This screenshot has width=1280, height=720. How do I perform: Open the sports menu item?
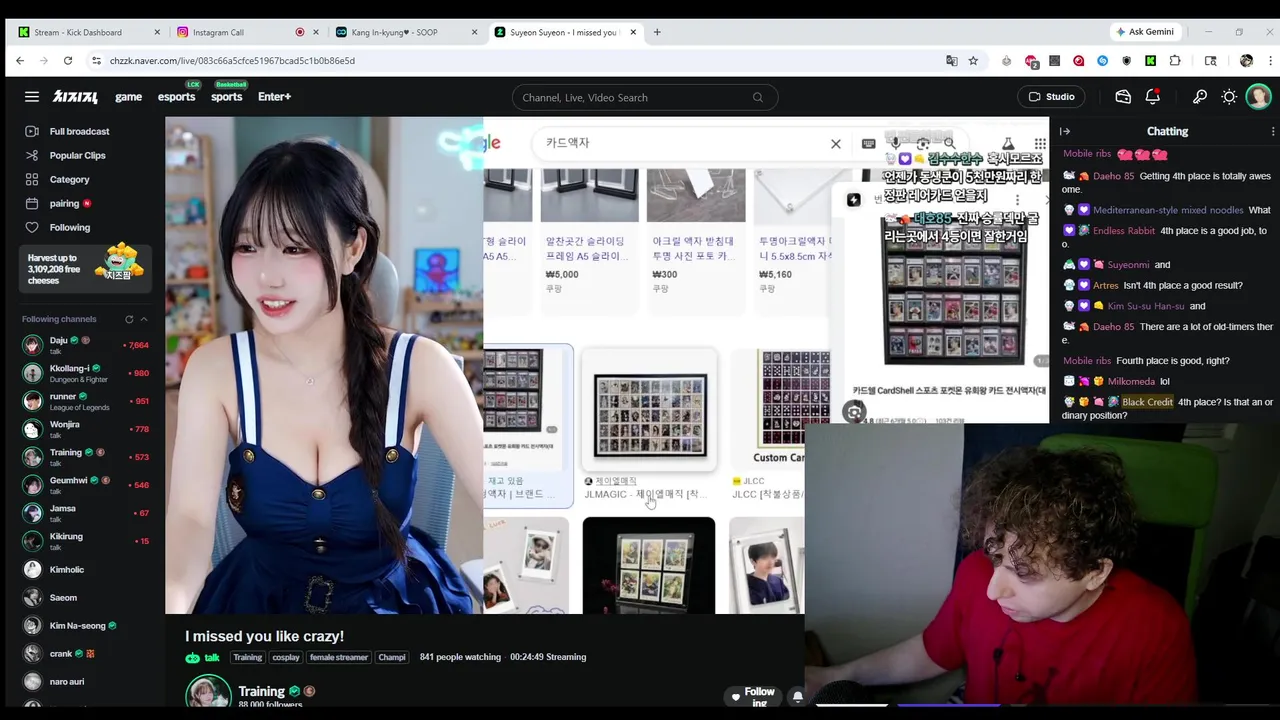[x=226, y=97]
